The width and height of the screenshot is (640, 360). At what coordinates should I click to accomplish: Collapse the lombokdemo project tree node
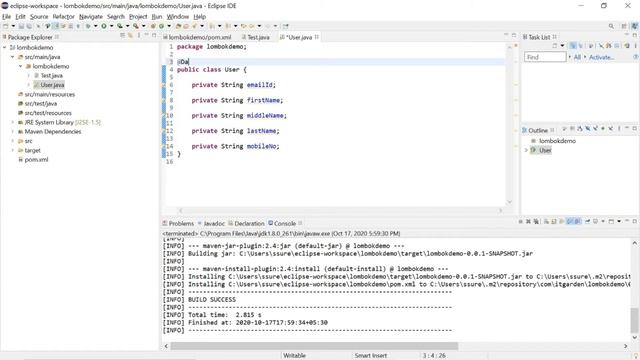click(x=4, y=47)
